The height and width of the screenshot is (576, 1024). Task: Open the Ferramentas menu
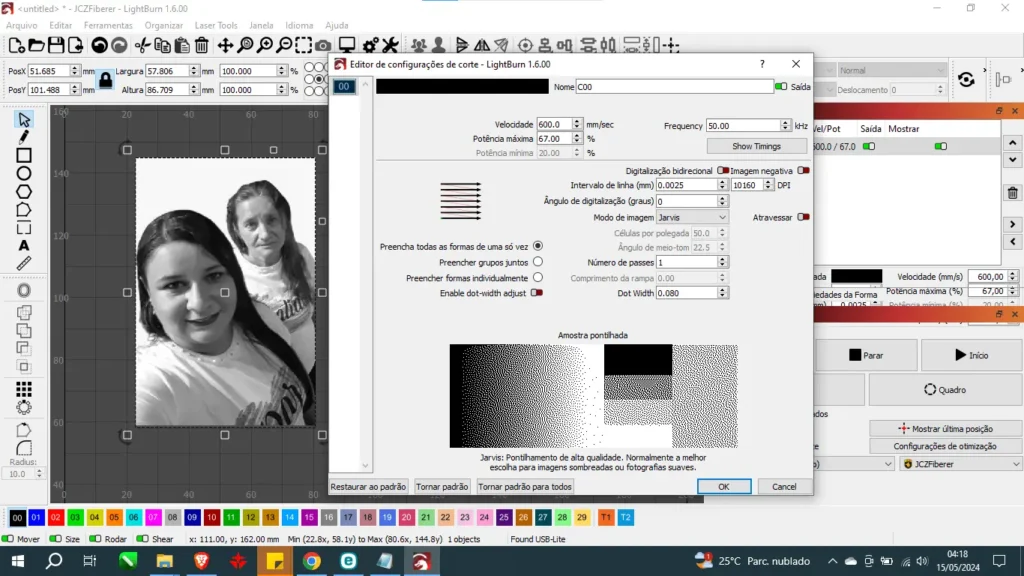pos(108,25)
